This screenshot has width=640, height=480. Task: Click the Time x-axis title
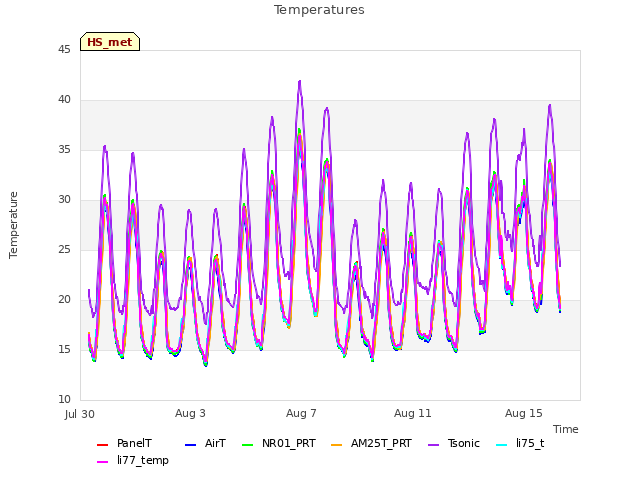click(x=566, y=429)
